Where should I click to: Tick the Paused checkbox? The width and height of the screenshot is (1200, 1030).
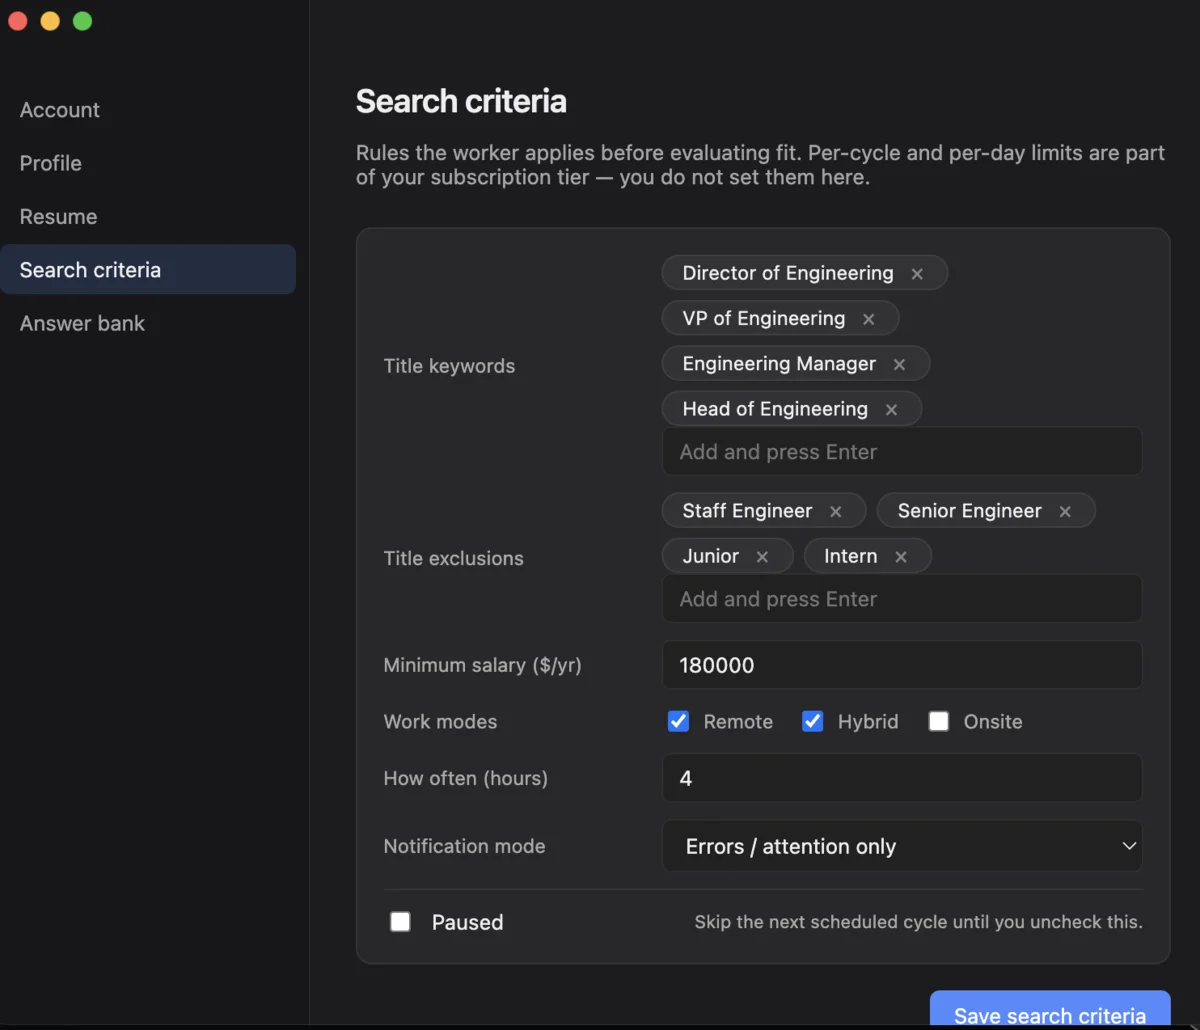pos(400,921)
